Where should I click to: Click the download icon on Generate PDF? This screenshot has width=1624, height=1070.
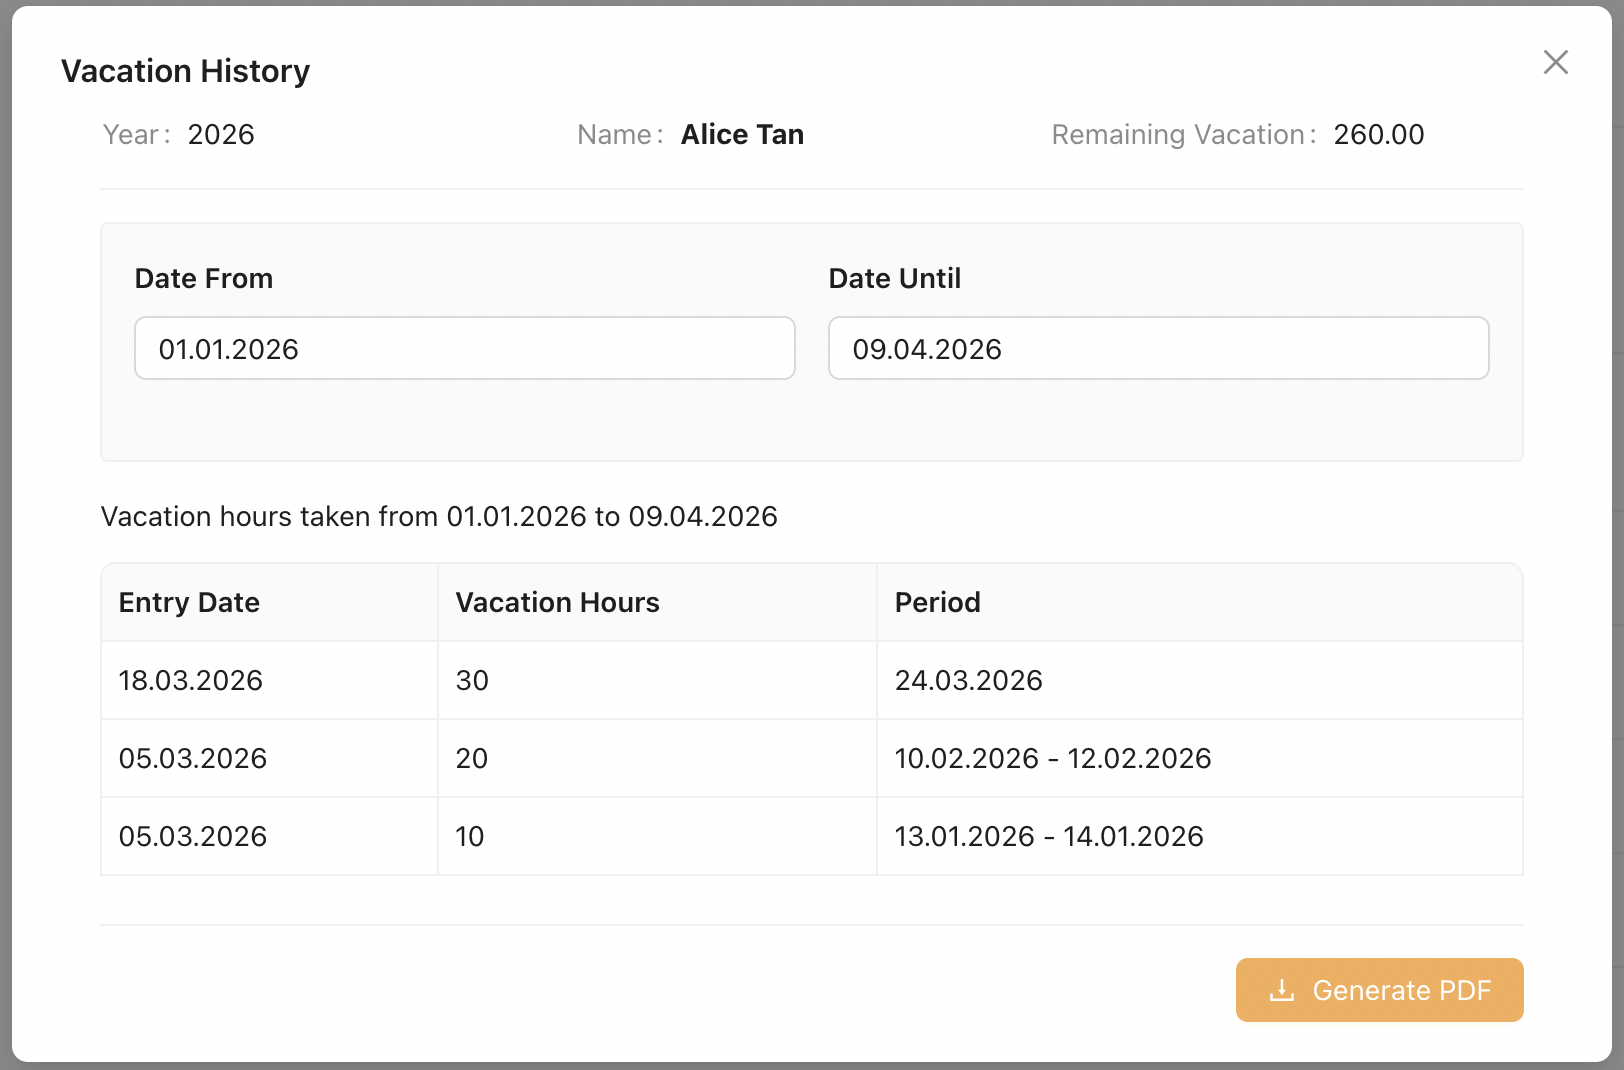tap(1281, 990)
